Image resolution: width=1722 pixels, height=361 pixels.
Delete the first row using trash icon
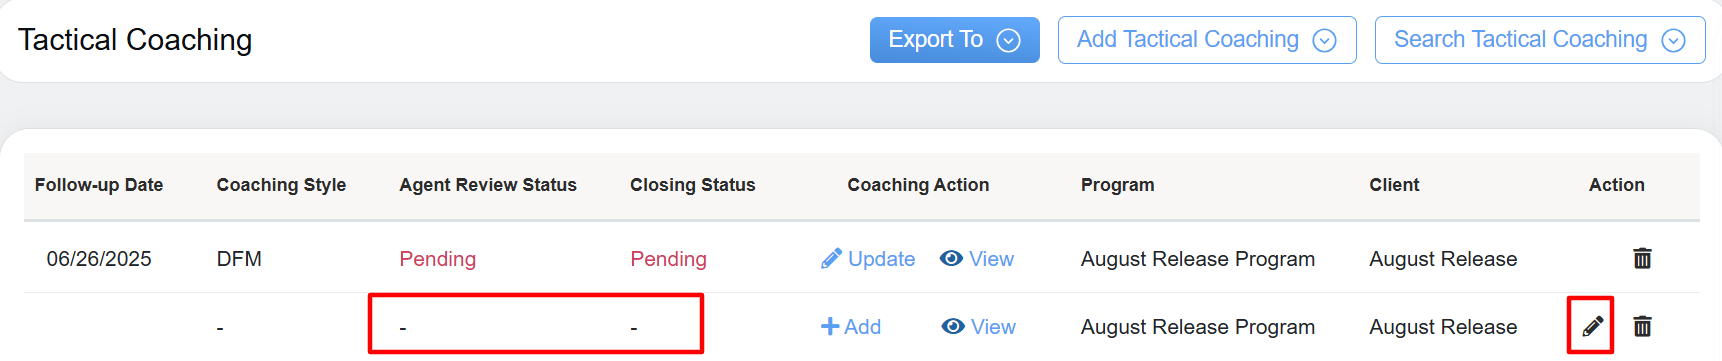(1642, 258)
